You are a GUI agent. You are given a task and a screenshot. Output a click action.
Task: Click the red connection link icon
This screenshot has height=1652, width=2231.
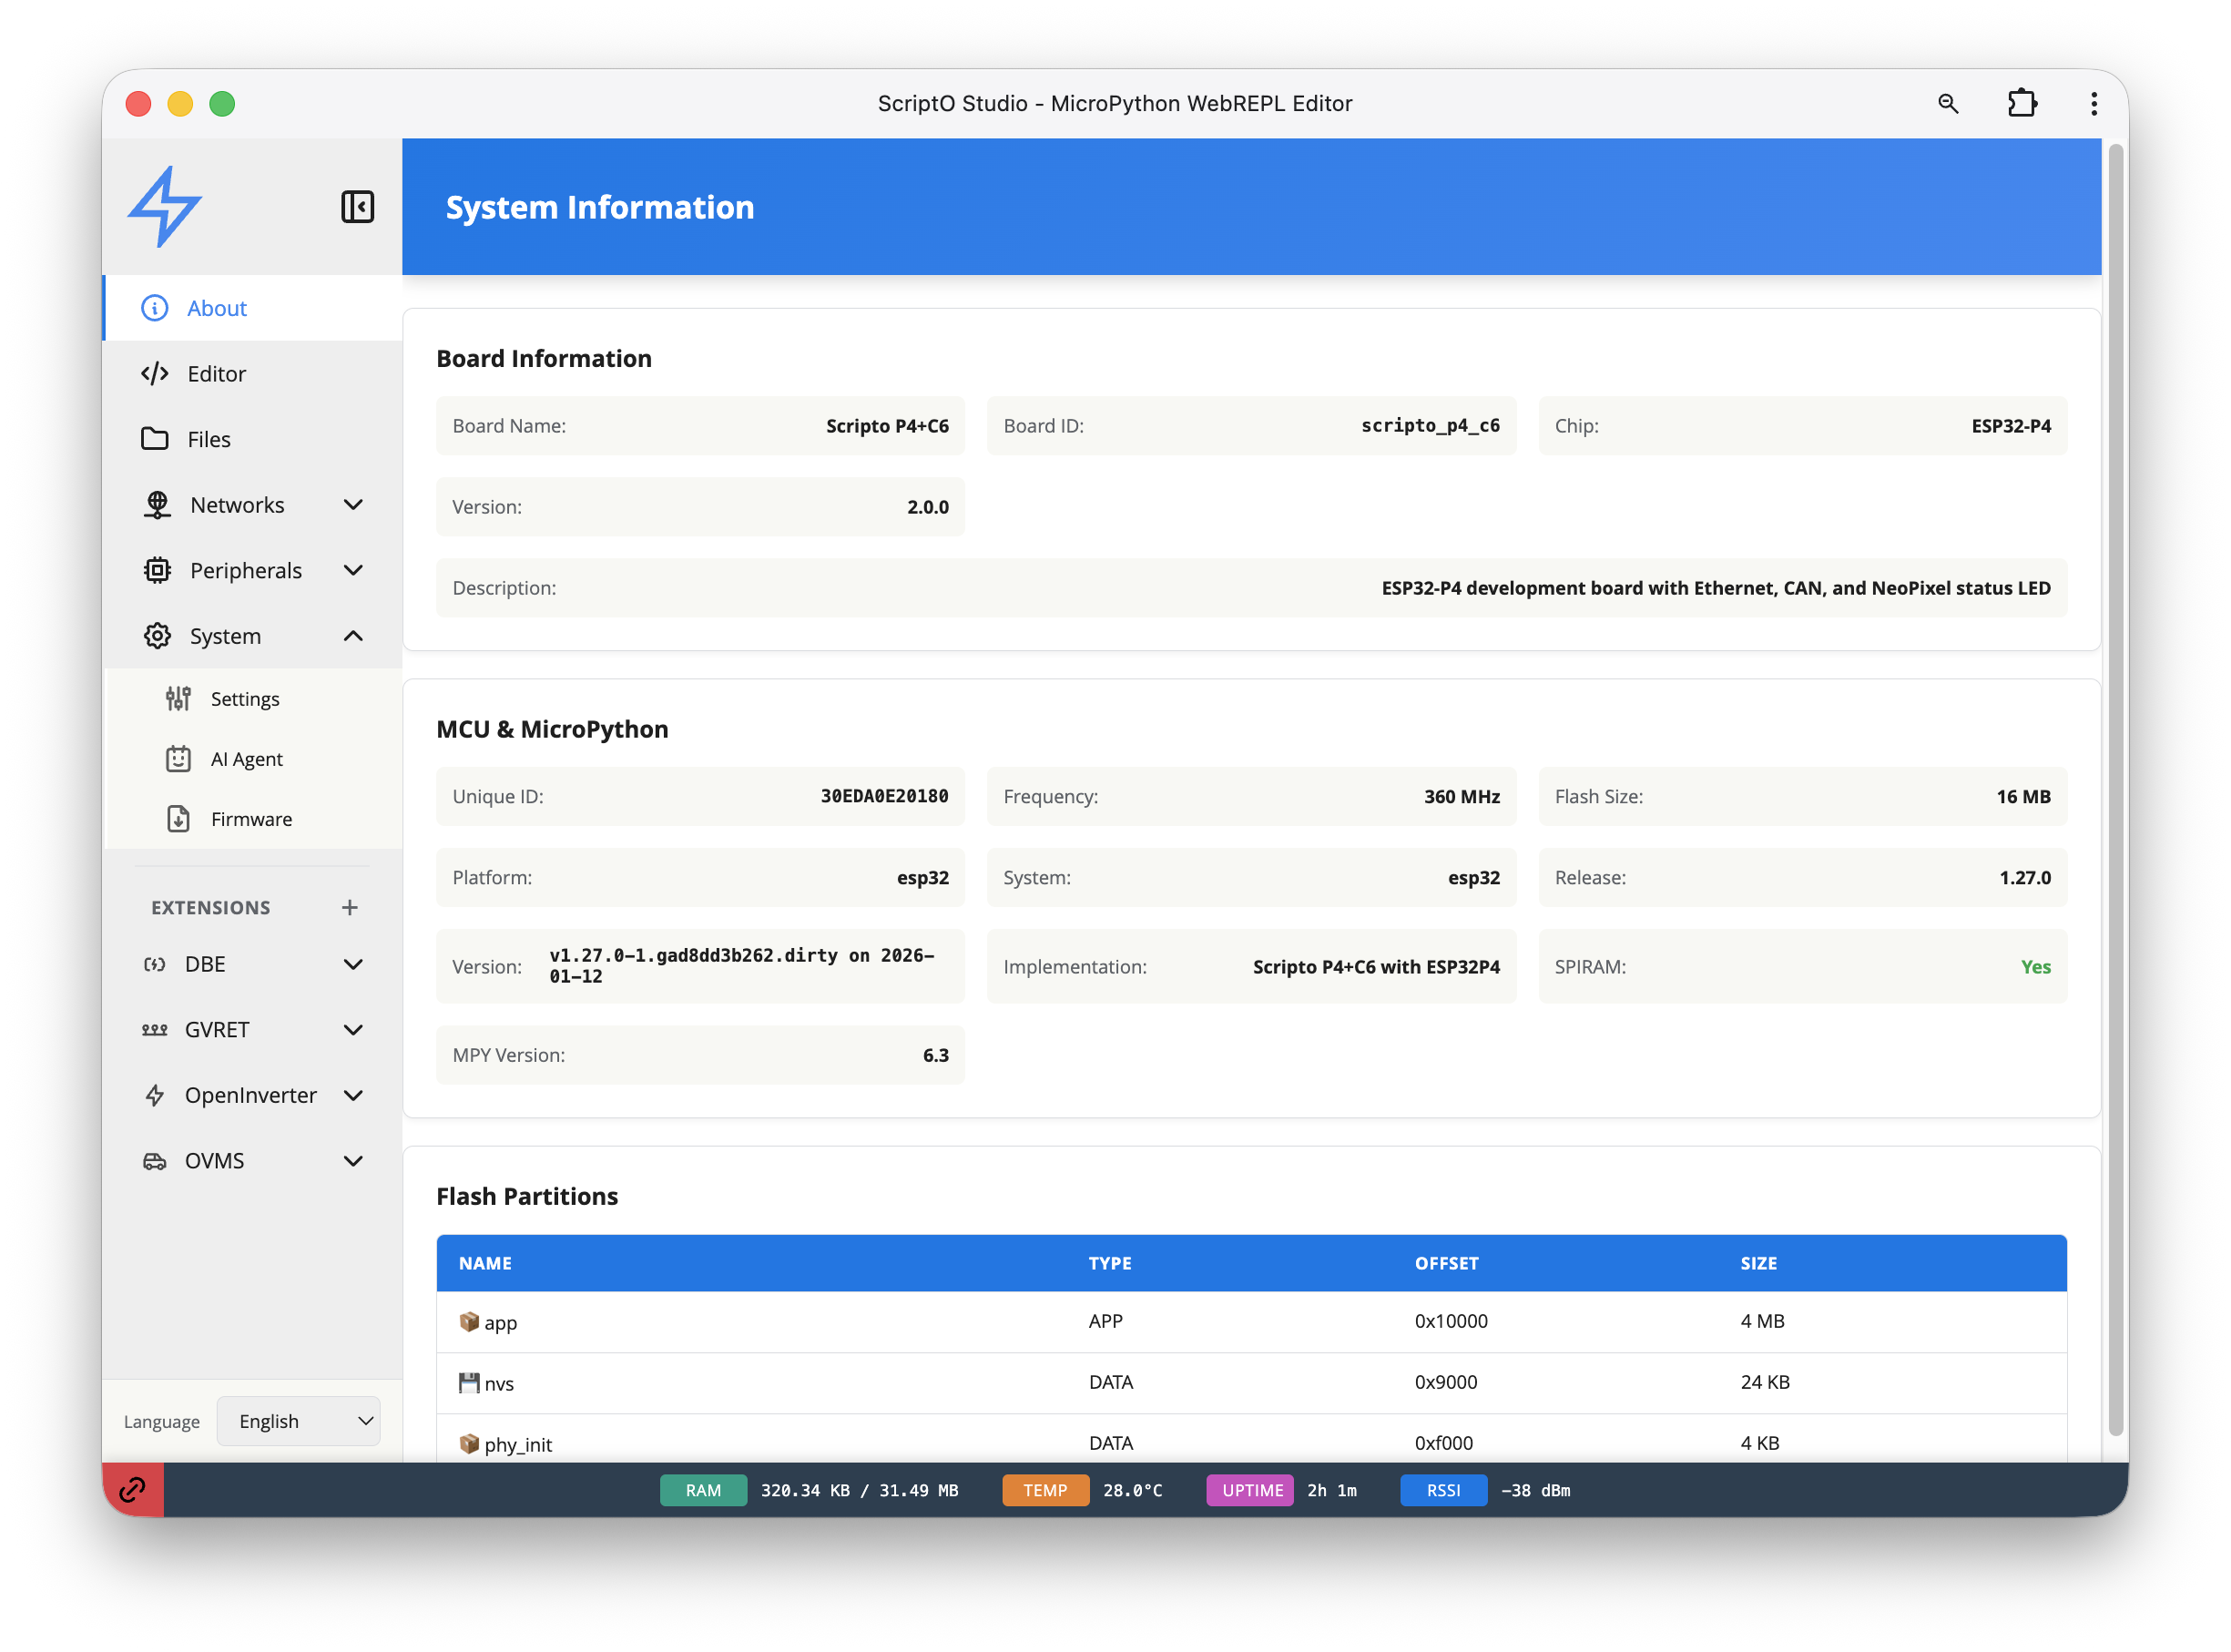coord(133,1490)
